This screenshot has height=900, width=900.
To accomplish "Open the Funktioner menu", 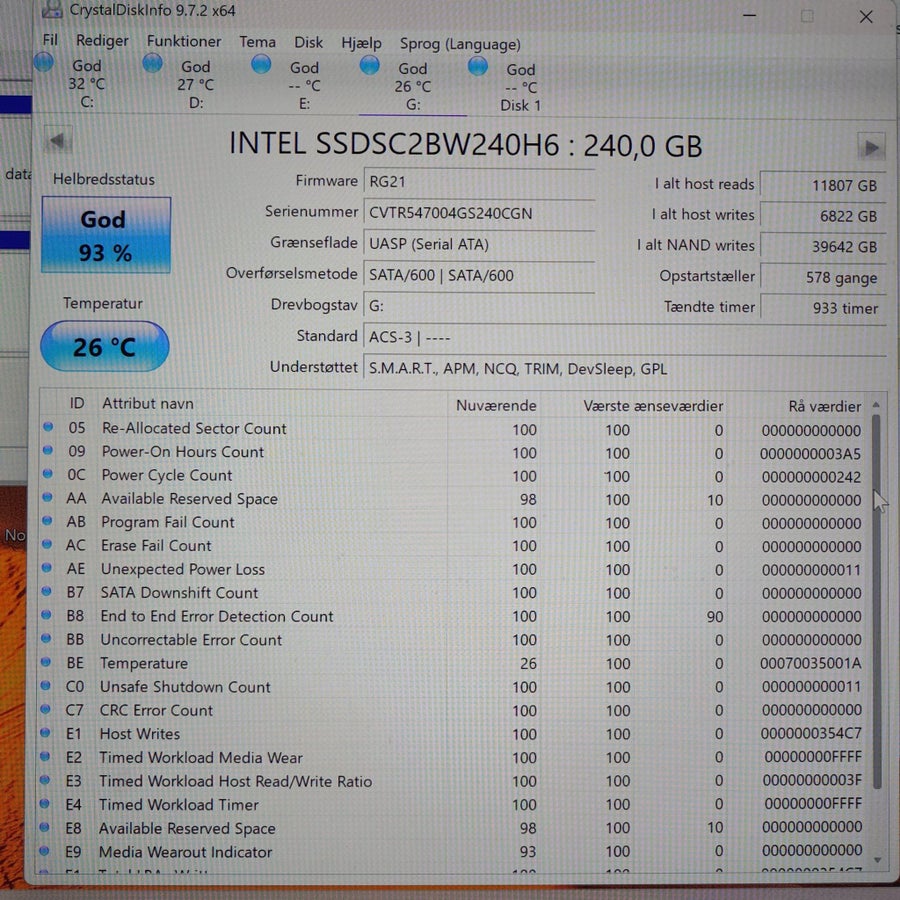I will point(184,41).
